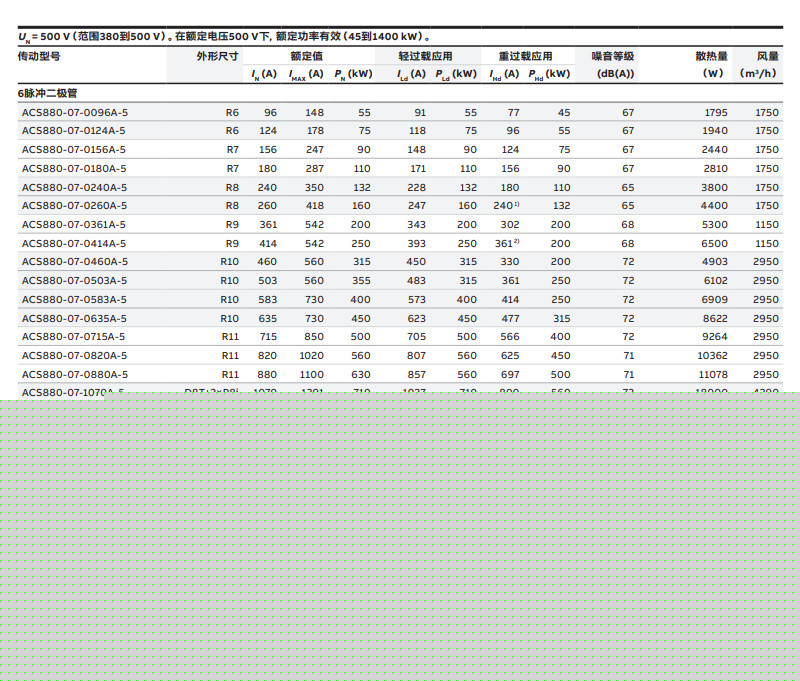Click the 风量 column header

click(x=768, y=56)
